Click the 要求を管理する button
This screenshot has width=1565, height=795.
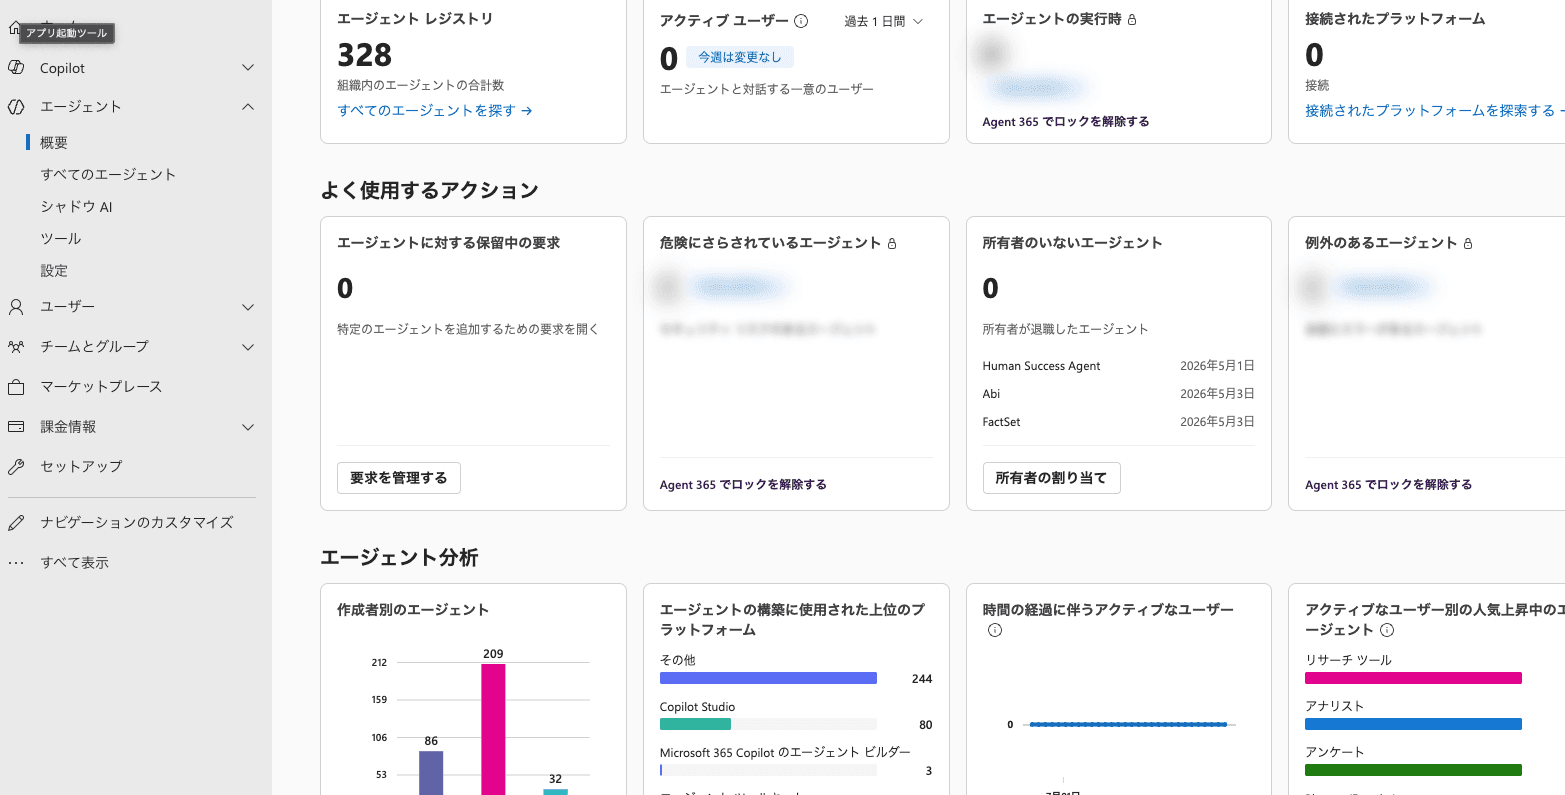[399, 478]
